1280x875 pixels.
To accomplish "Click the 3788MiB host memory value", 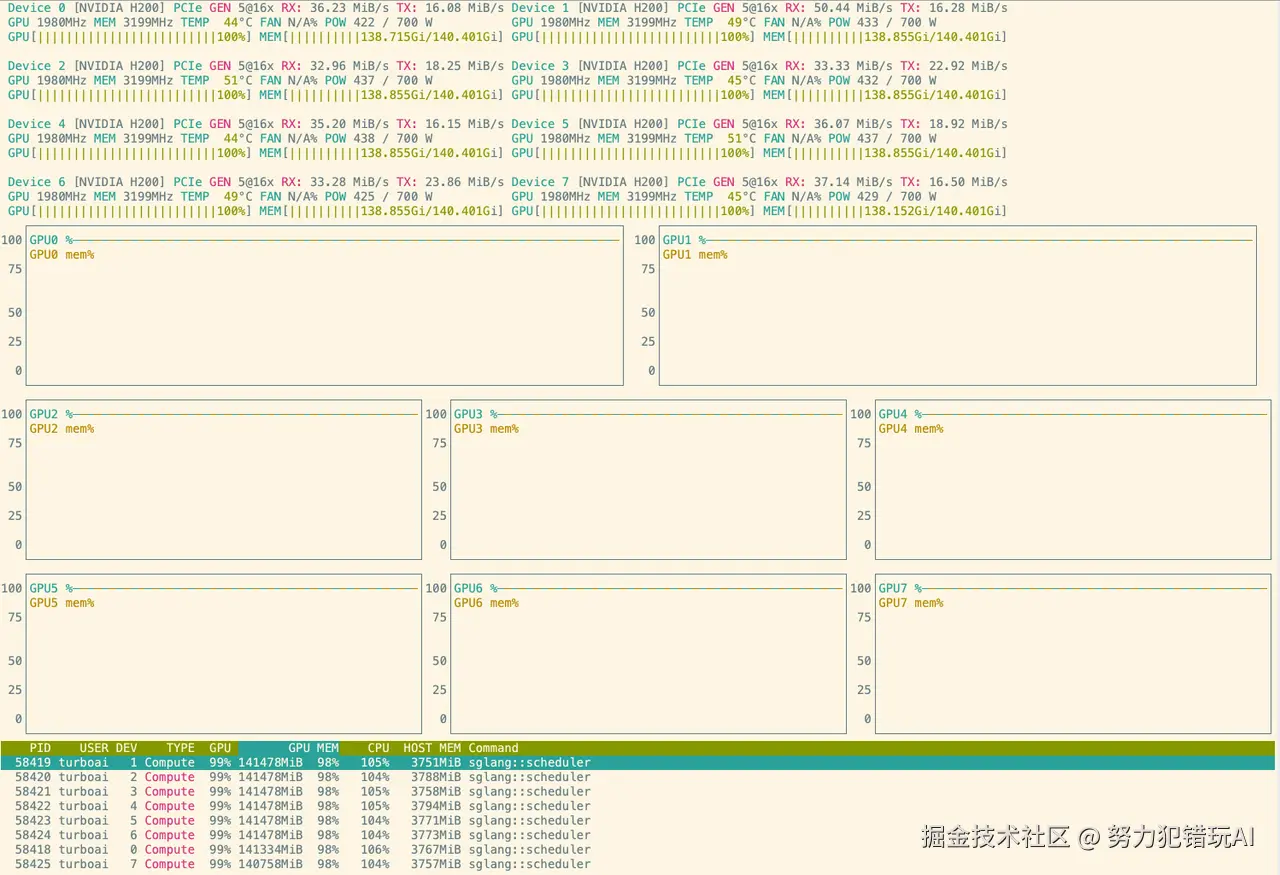I will click(436, 777).
